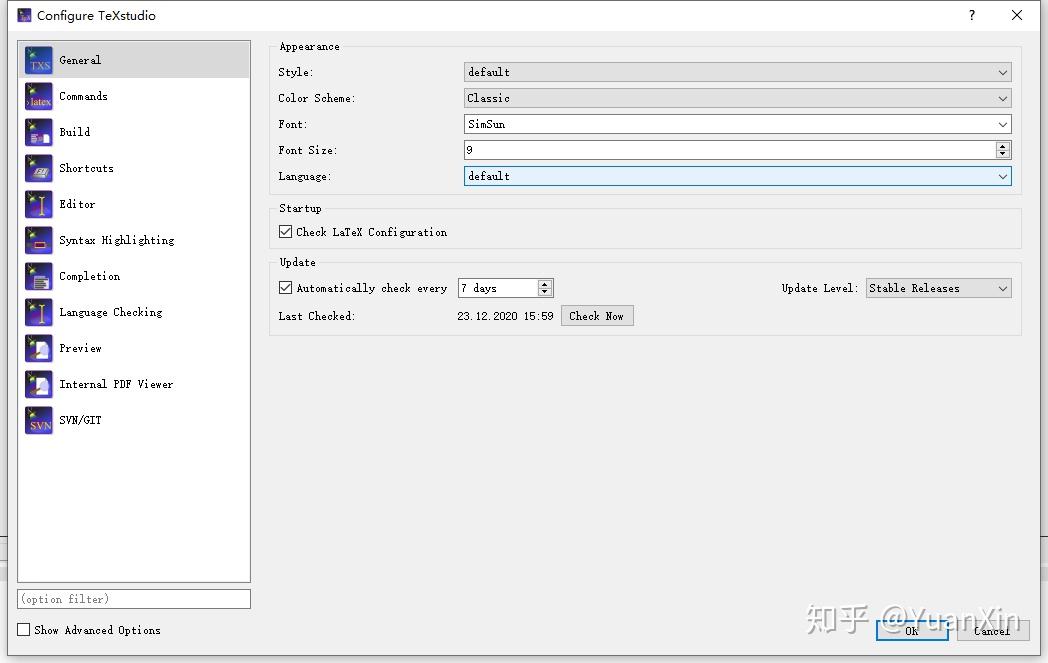Toggle the Check LaTeX Configuration checkbox

click(285, 231)
